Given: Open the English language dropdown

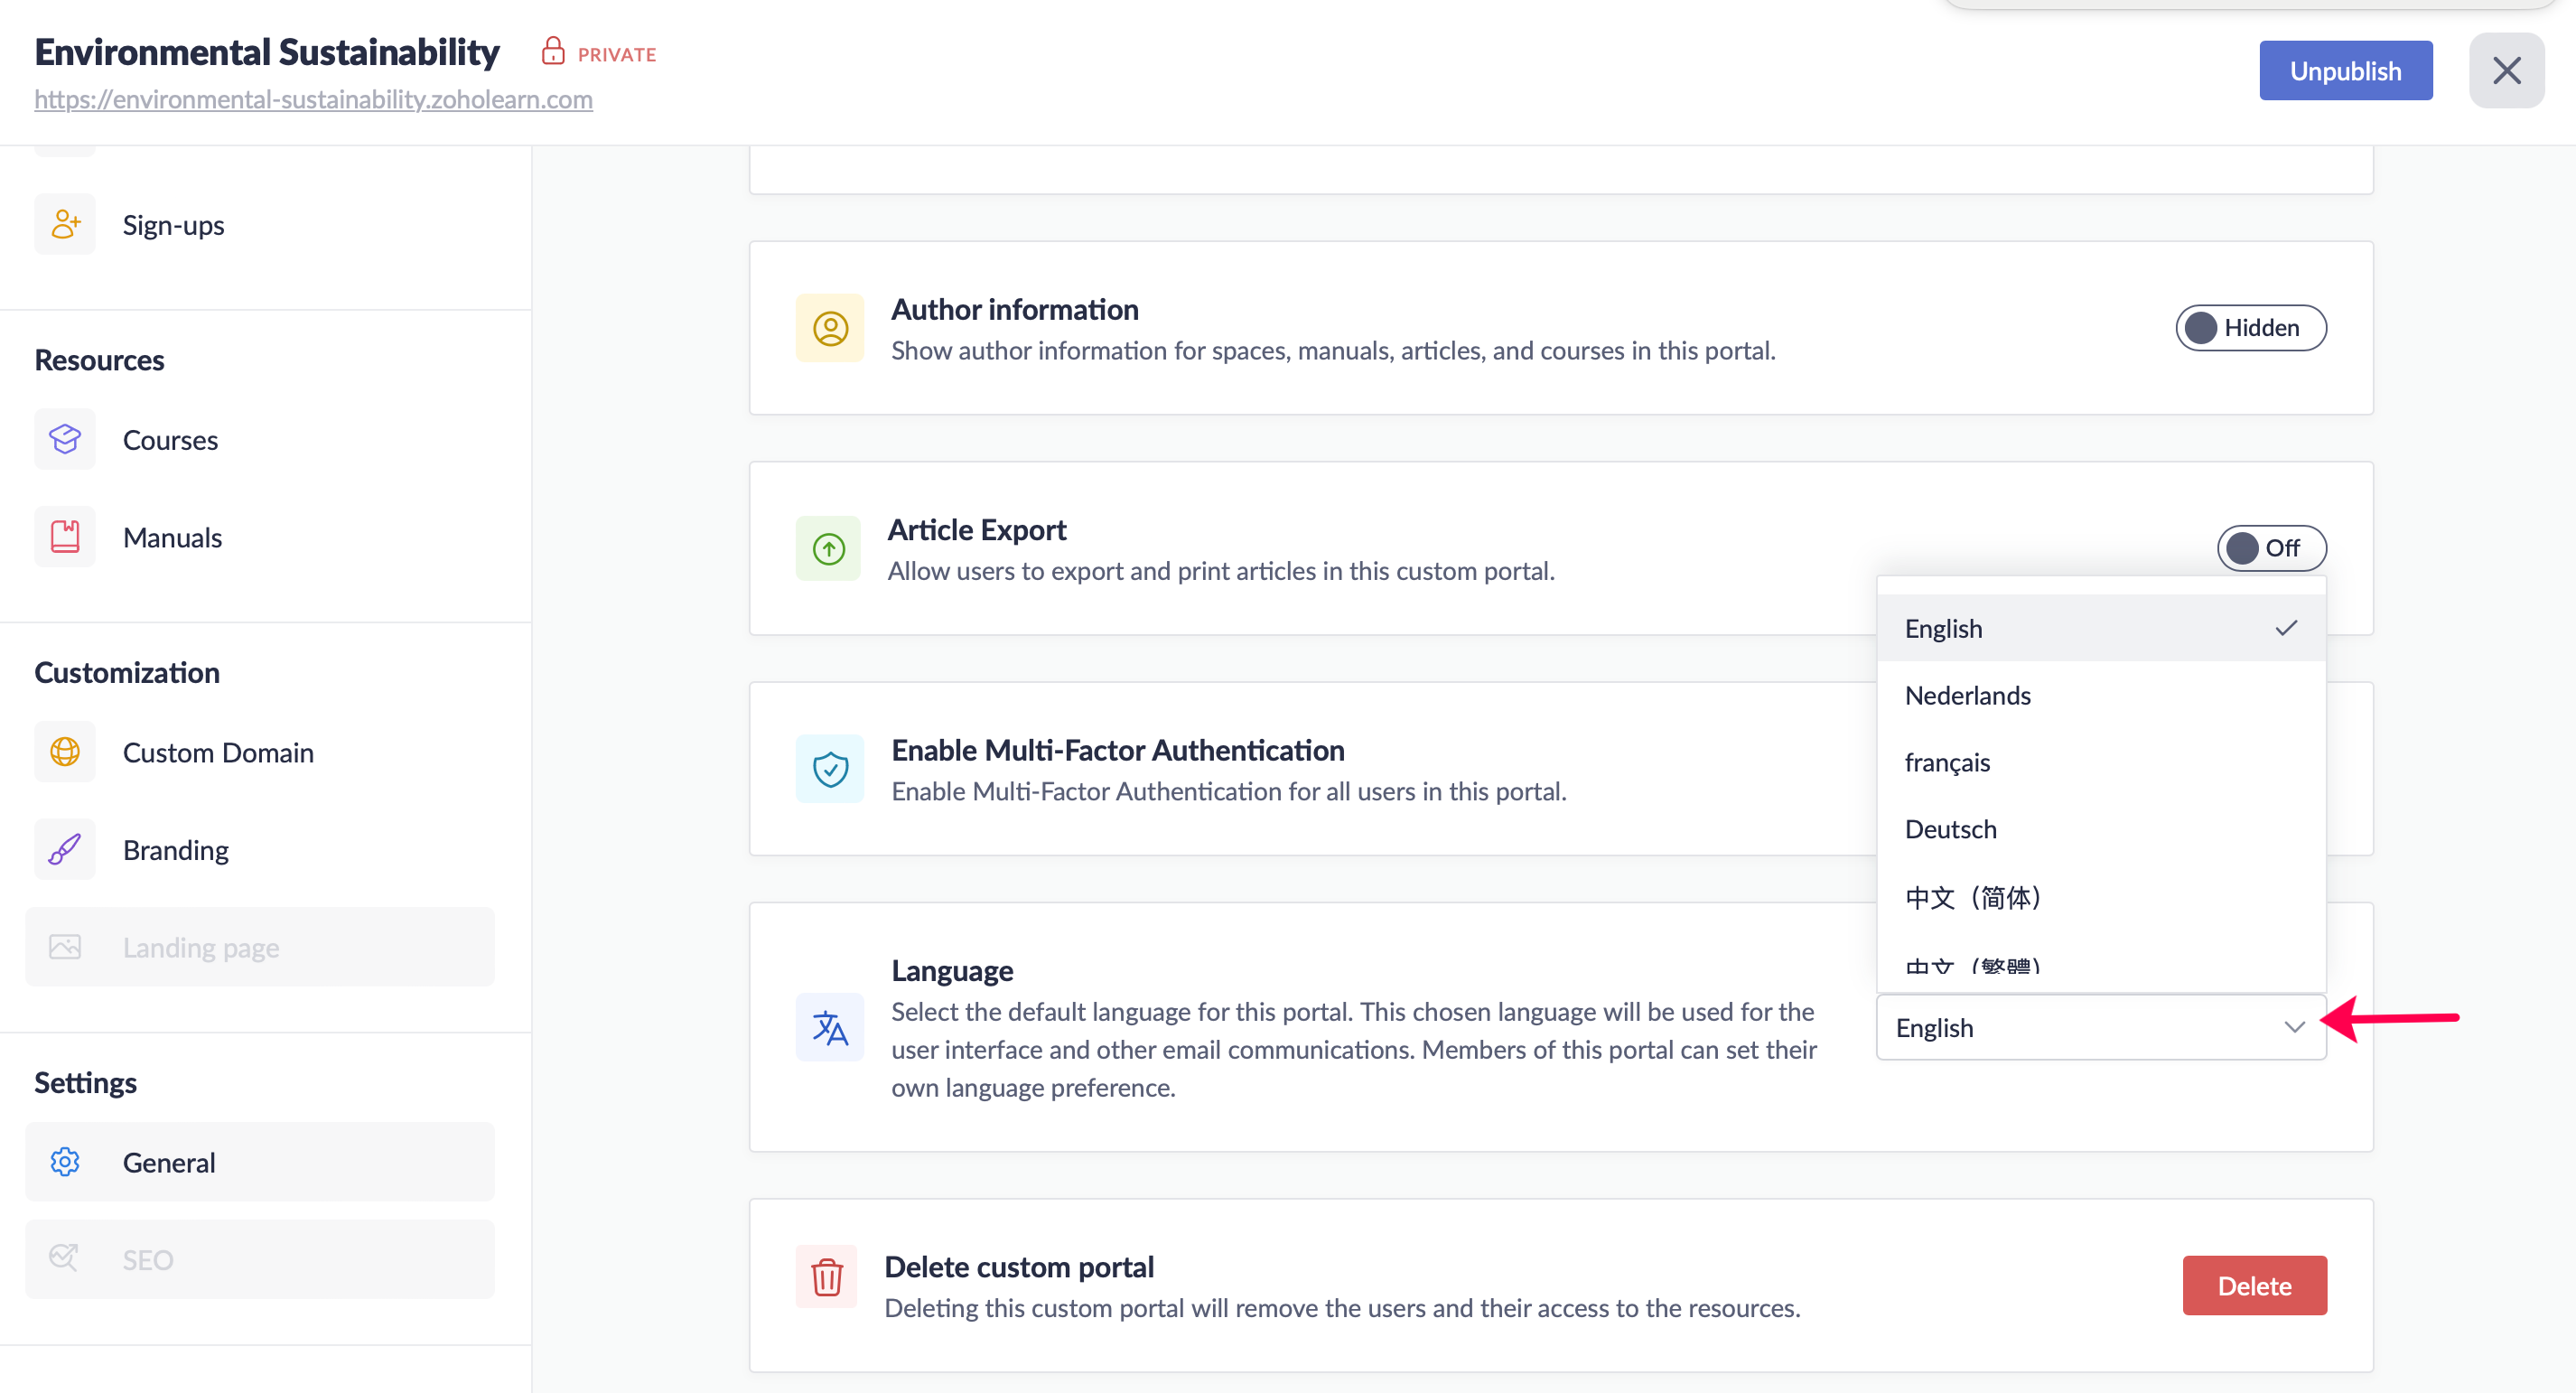Looking at the screenshot, I should (x=2100, y=1027).
